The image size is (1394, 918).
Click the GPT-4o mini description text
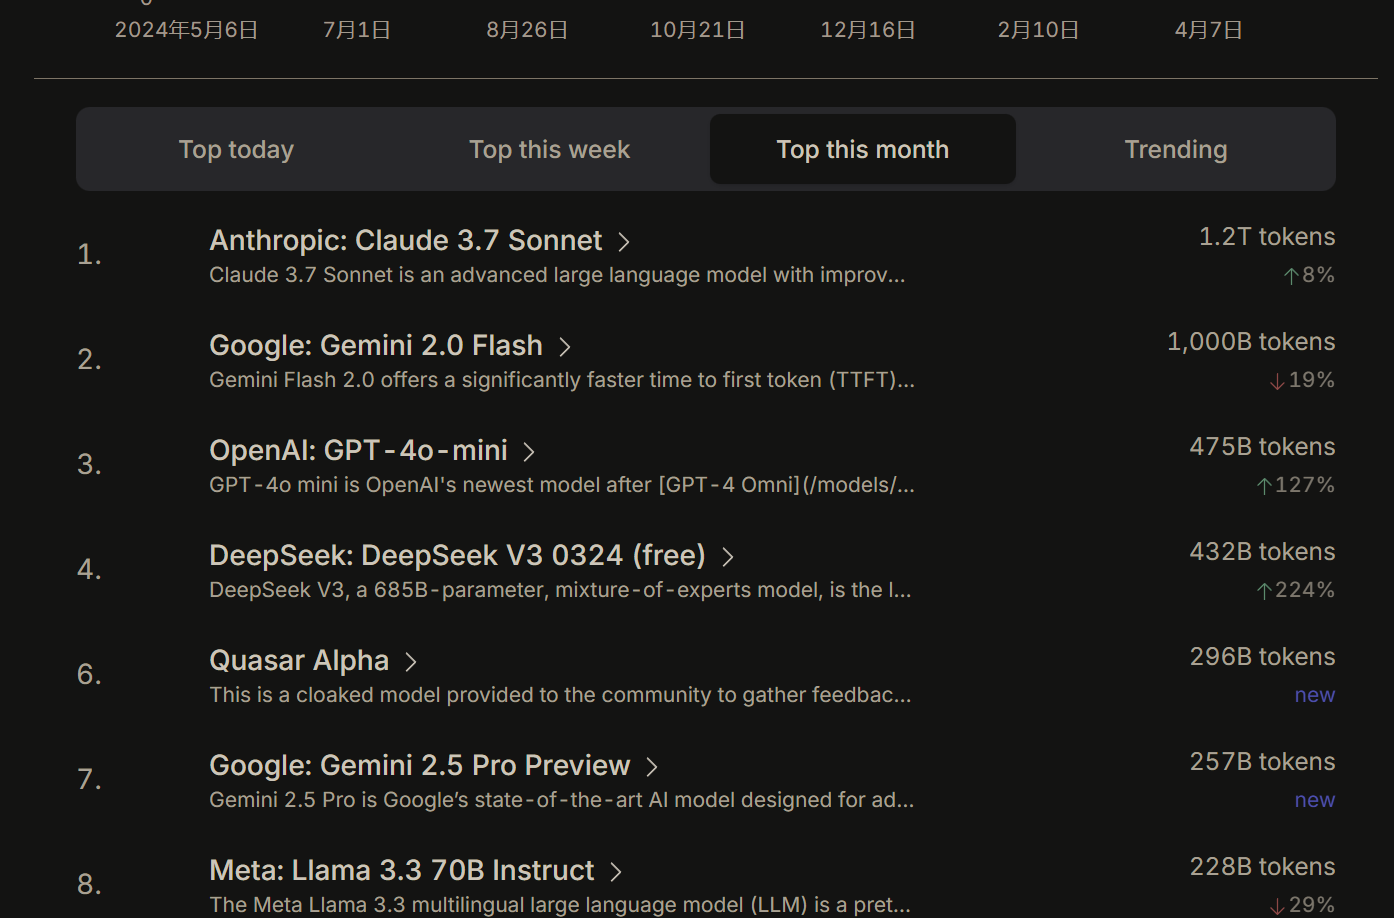point(562,485)
